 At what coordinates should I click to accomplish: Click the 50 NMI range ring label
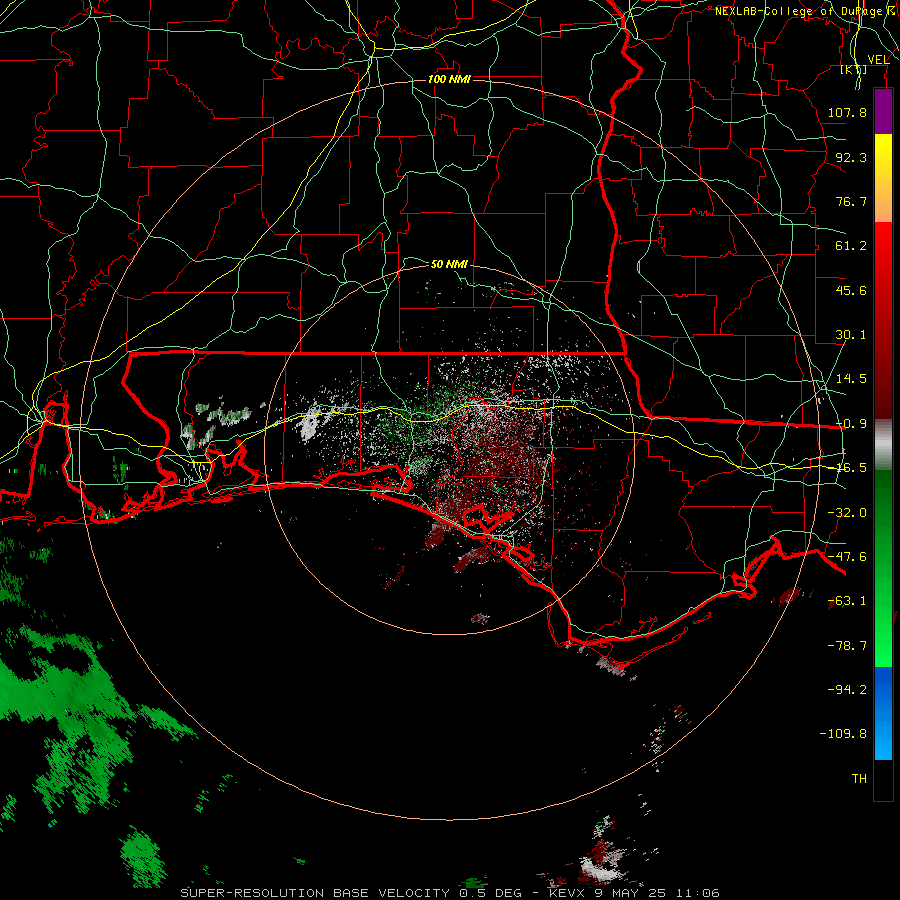click(449, 264)
